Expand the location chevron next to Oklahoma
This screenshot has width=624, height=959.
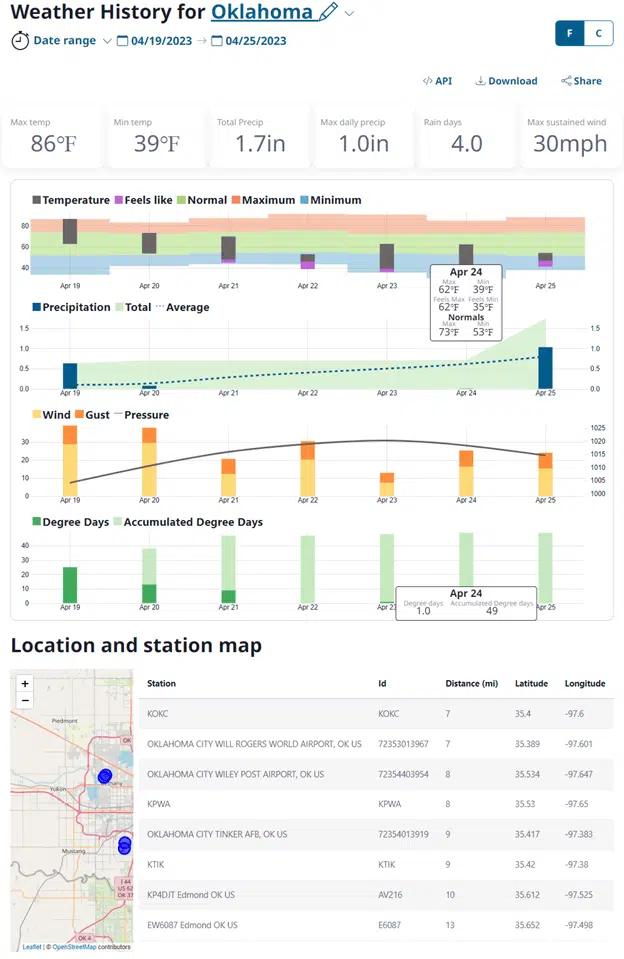pos(349,14)
